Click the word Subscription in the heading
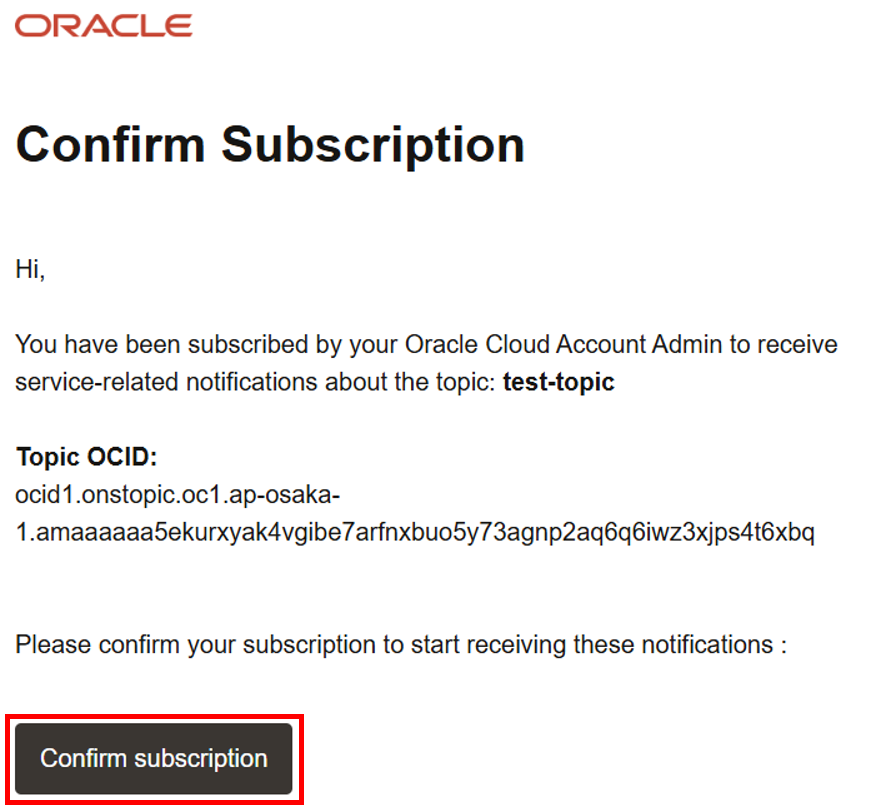 pos(373,145)
